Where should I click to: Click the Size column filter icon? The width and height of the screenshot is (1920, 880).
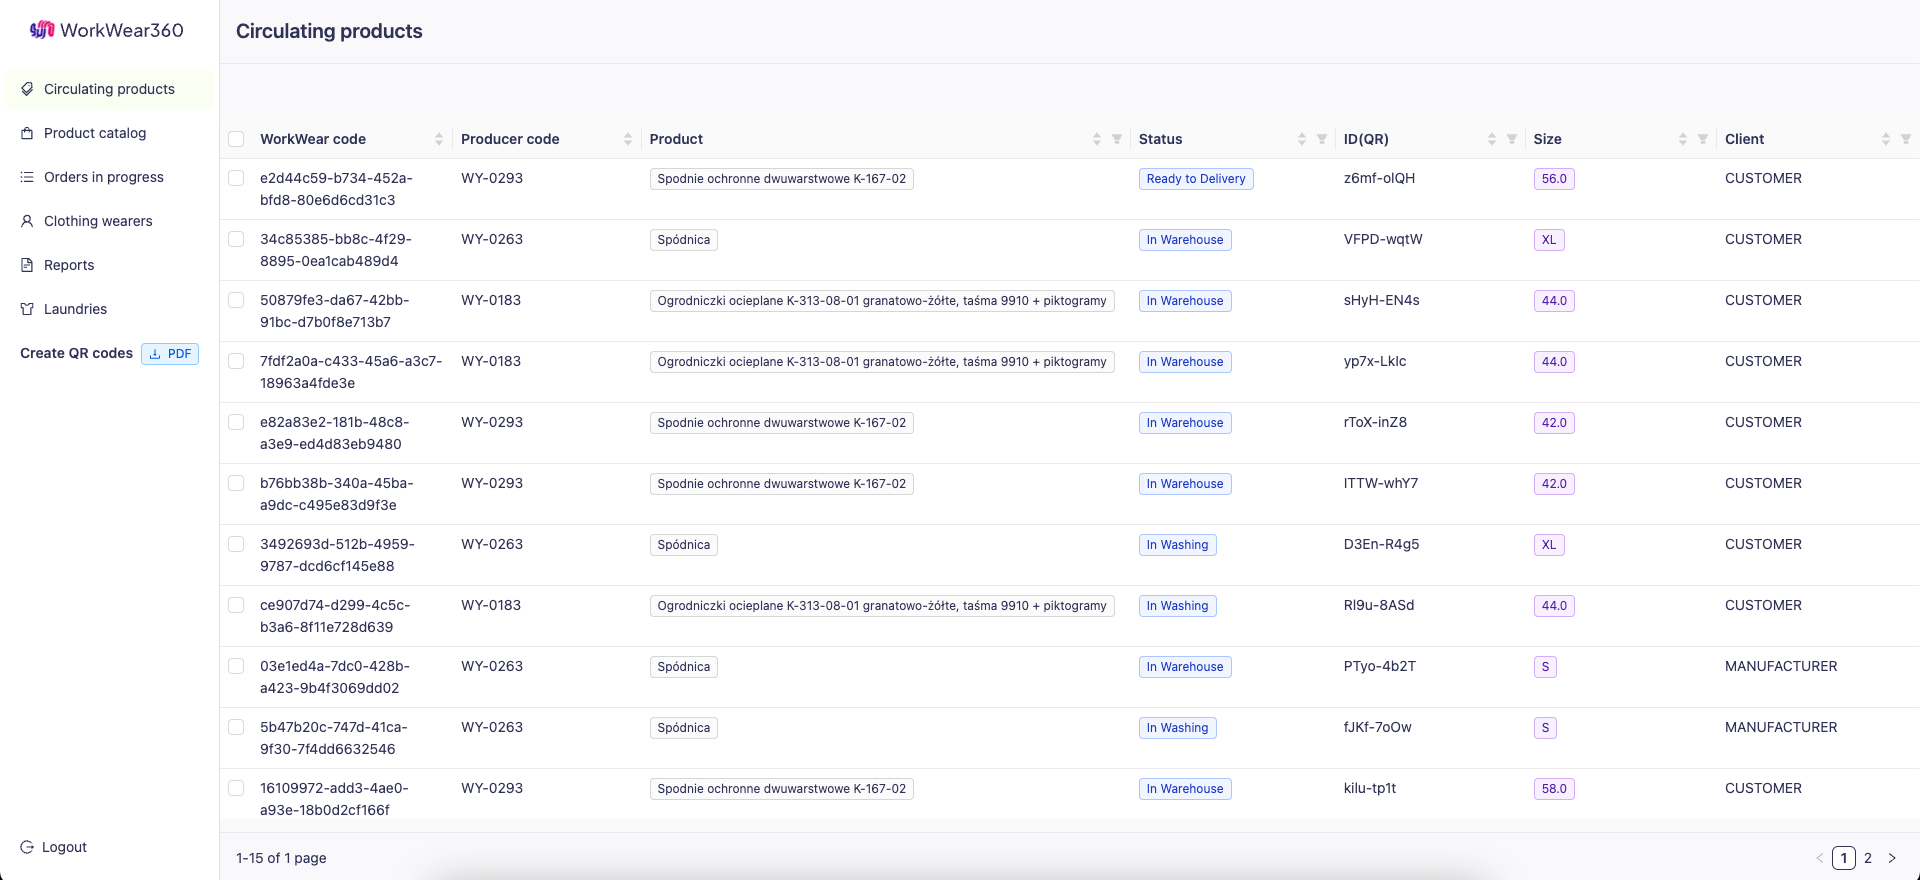pos(1703,139)
